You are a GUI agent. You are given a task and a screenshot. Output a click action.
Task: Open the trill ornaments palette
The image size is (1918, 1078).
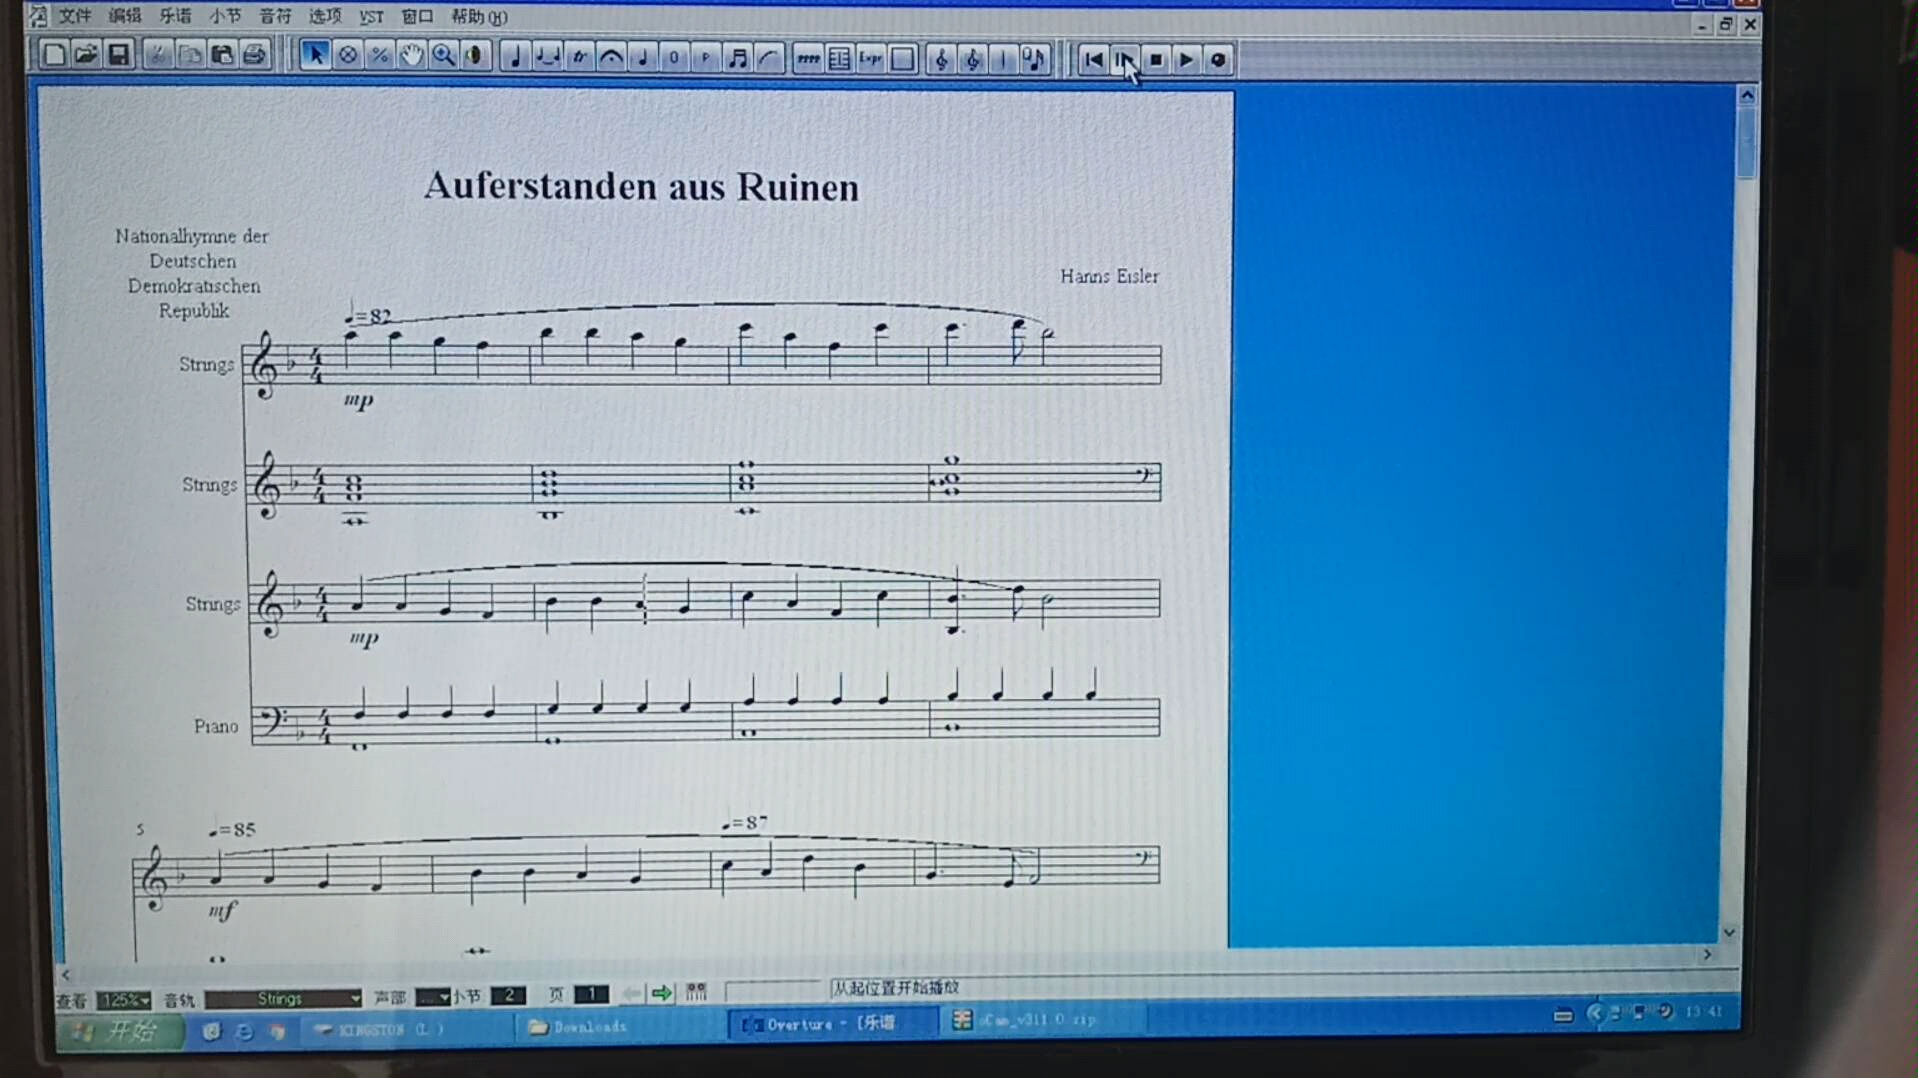pos(579,58)
